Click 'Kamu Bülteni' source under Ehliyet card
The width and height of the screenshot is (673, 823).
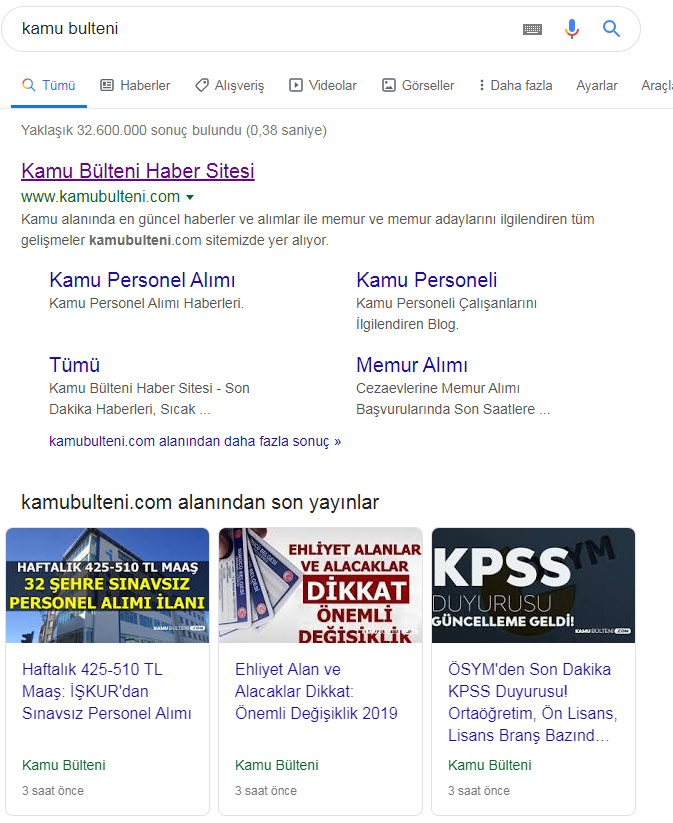[277, 765]
